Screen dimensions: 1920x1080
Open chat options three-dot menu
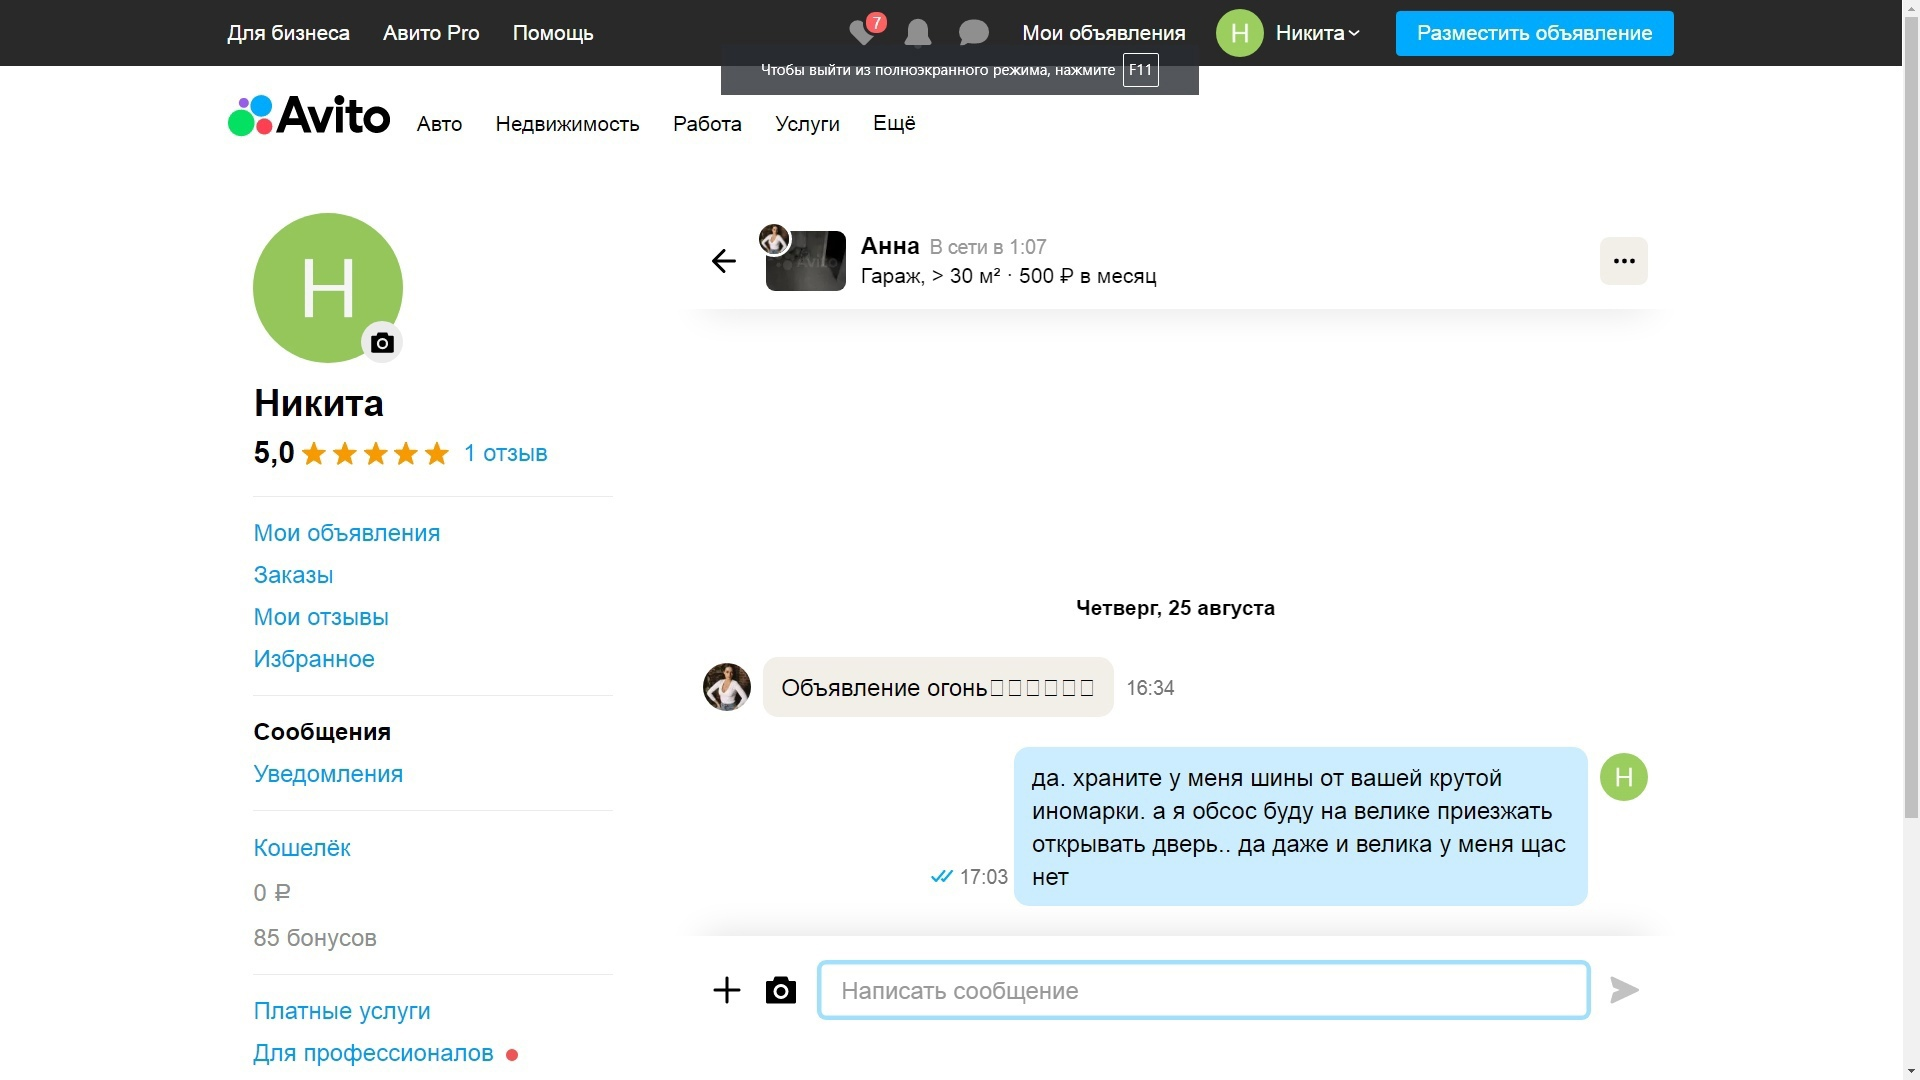click(1623, 261)
